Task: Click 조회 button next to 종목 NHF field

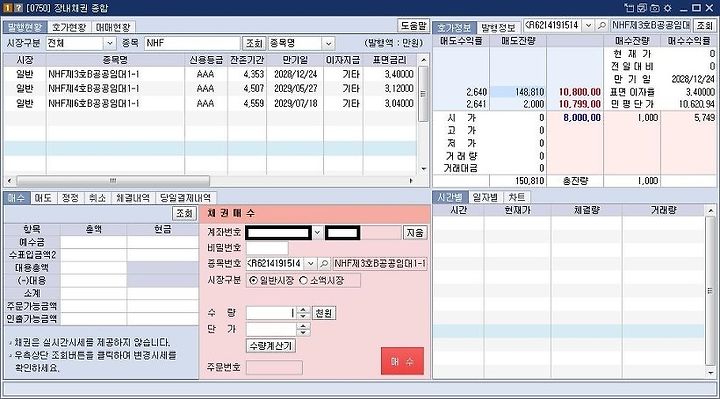Action: tap(254, 43)
